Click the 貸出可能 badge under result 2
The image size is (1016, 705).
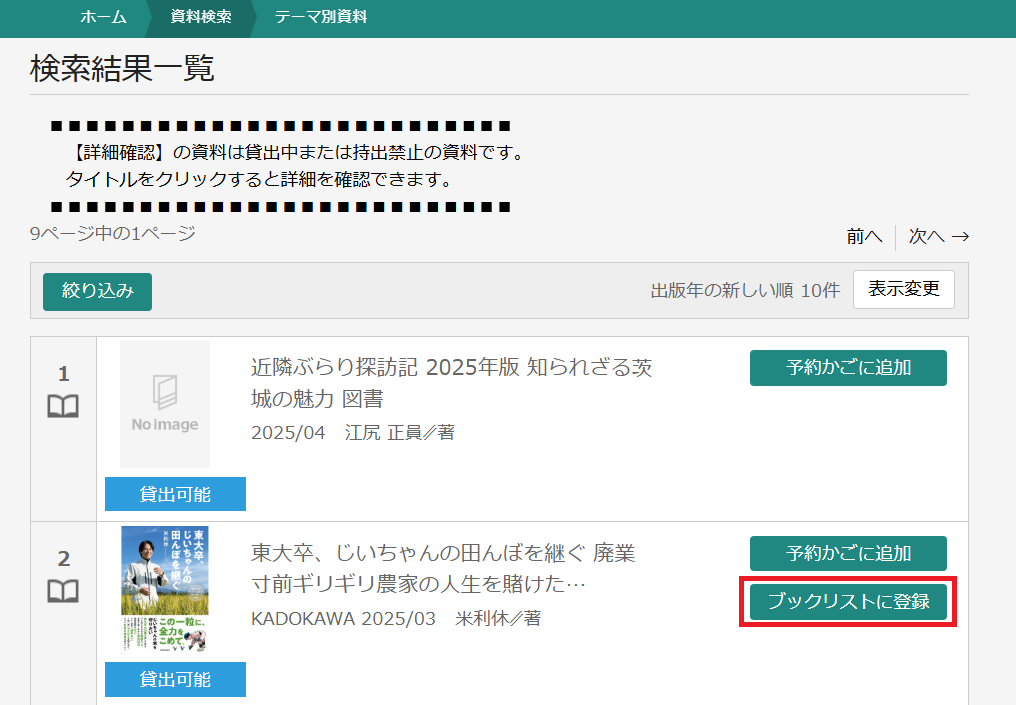[175, 680]
